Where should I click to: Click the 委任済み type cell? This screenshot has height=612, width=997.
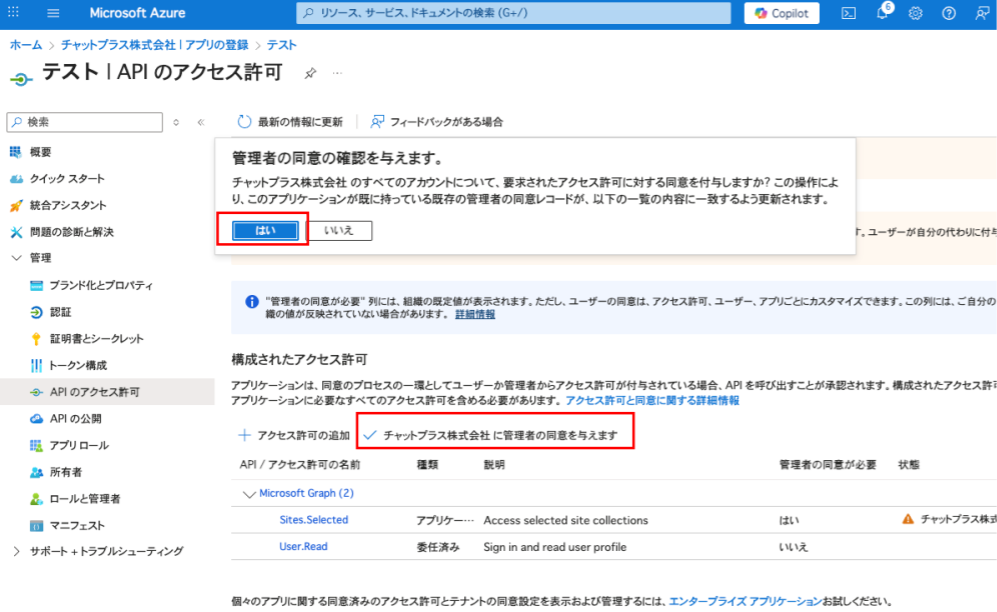(438, 547)
